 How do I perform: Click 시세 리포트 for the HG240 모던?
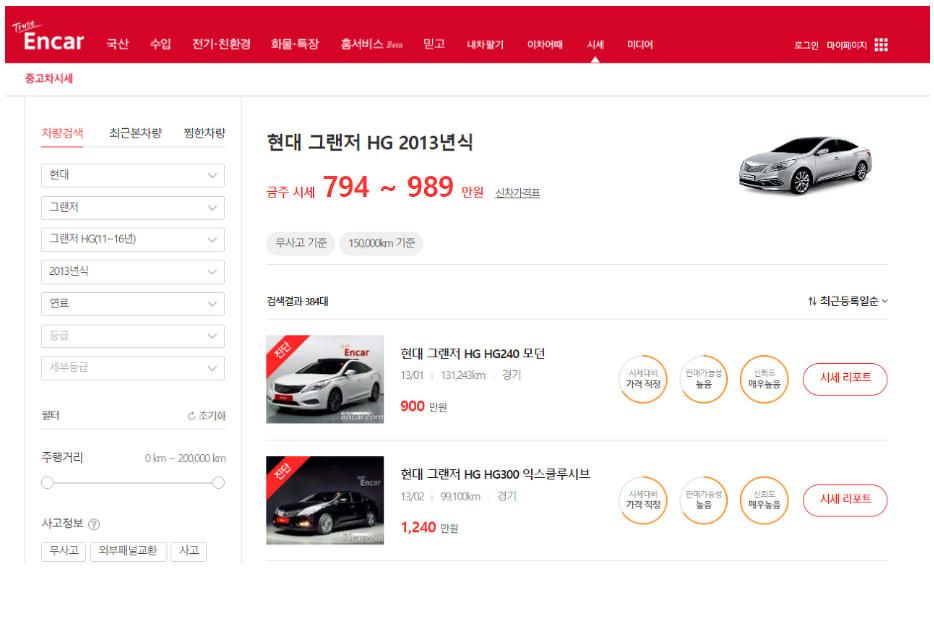click(845, 379)
